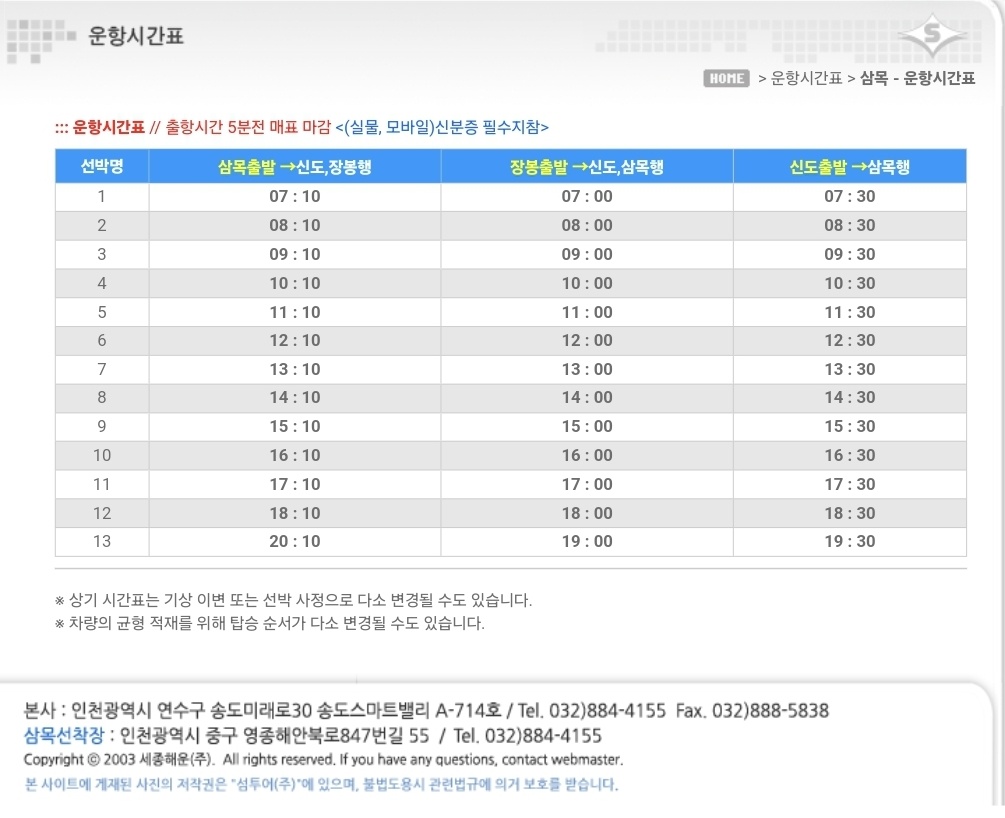Click the 07 : 00 departure time cell
This screenshot has width=1005, height=818.
(587, 197)
